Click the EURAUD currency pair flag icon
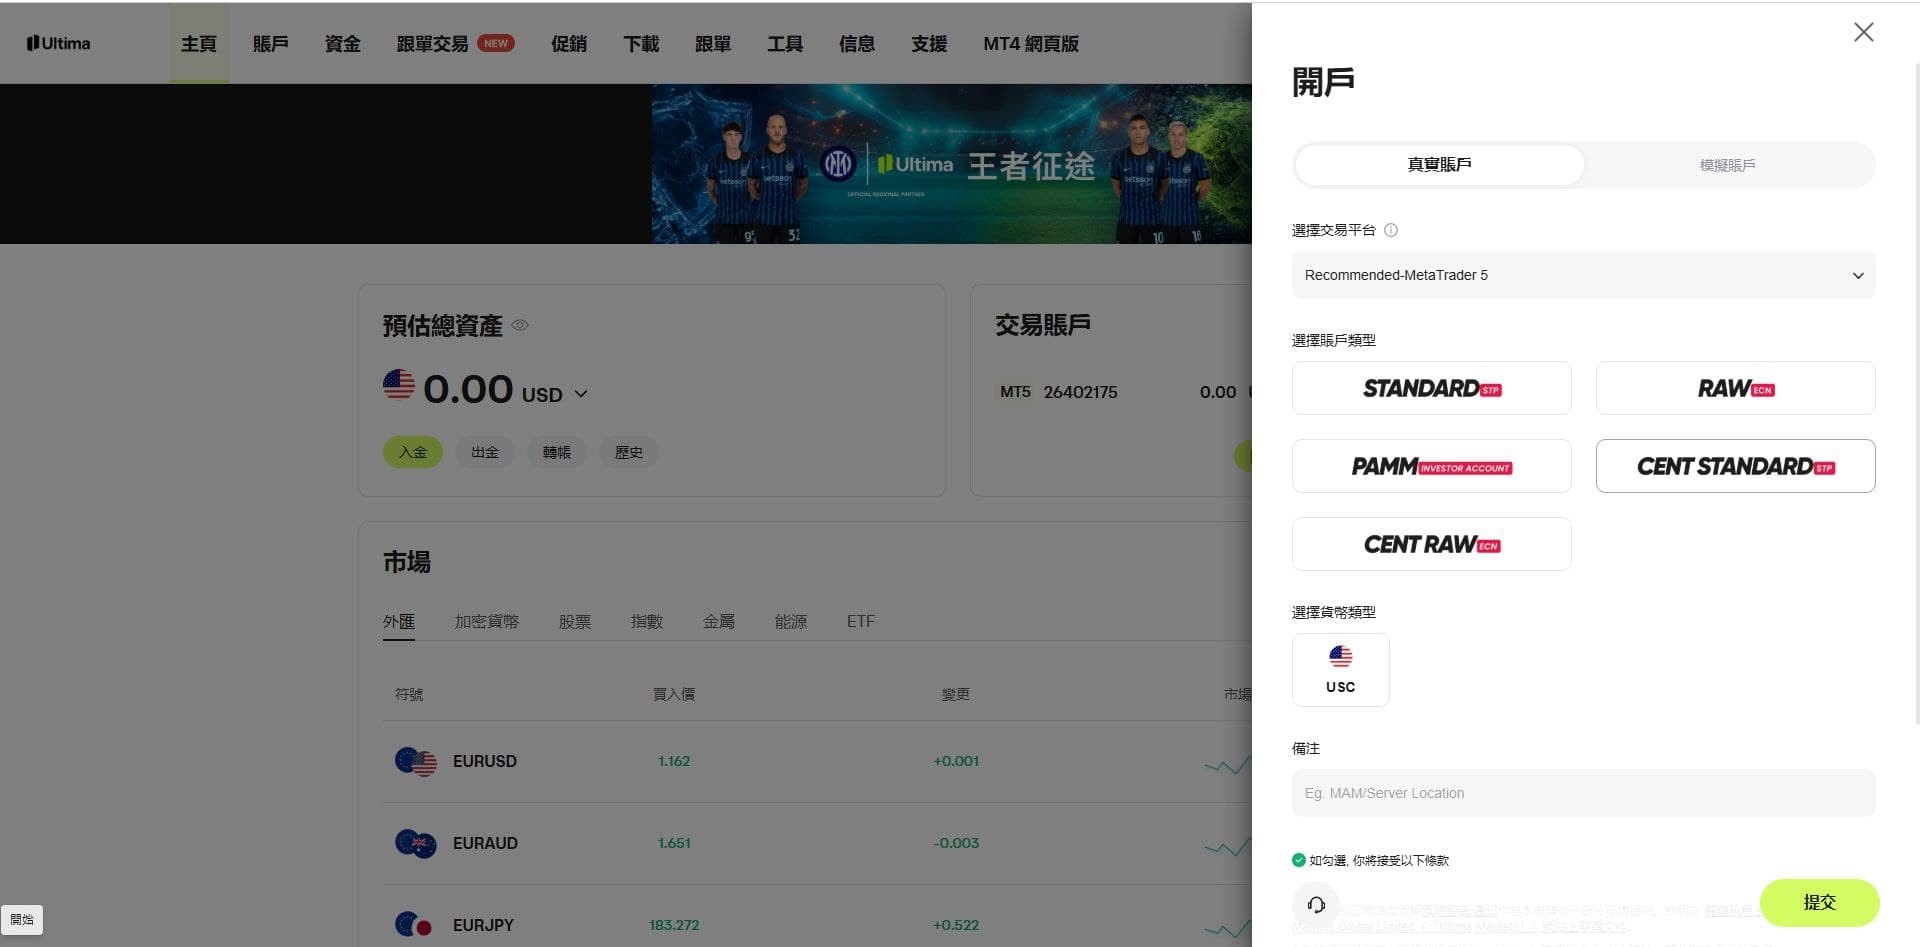The image size is (1920, 947). [x=415, y=844]
